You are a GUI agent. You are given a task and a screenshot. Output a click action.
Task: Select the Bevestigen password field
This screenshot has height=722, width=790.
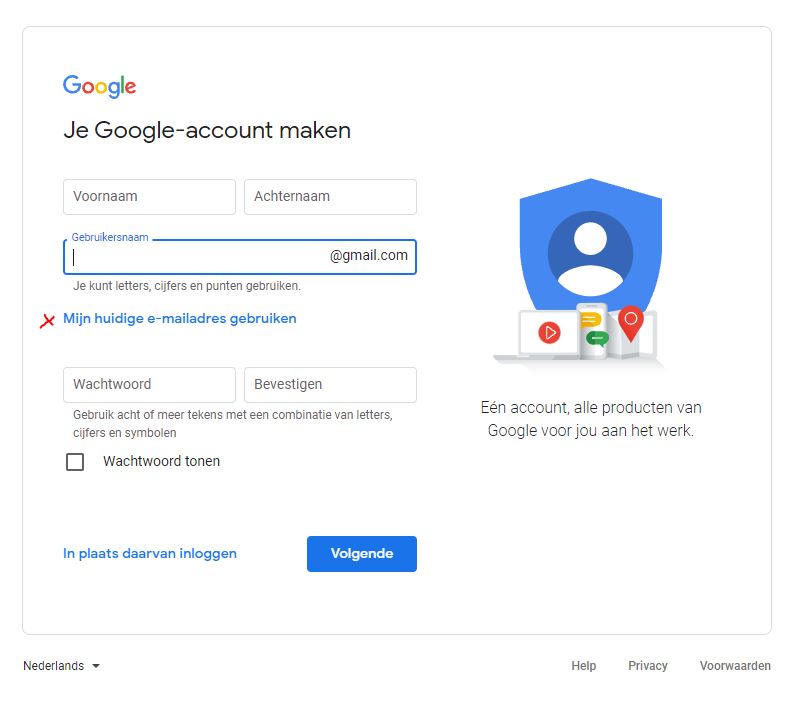point(330,385)
